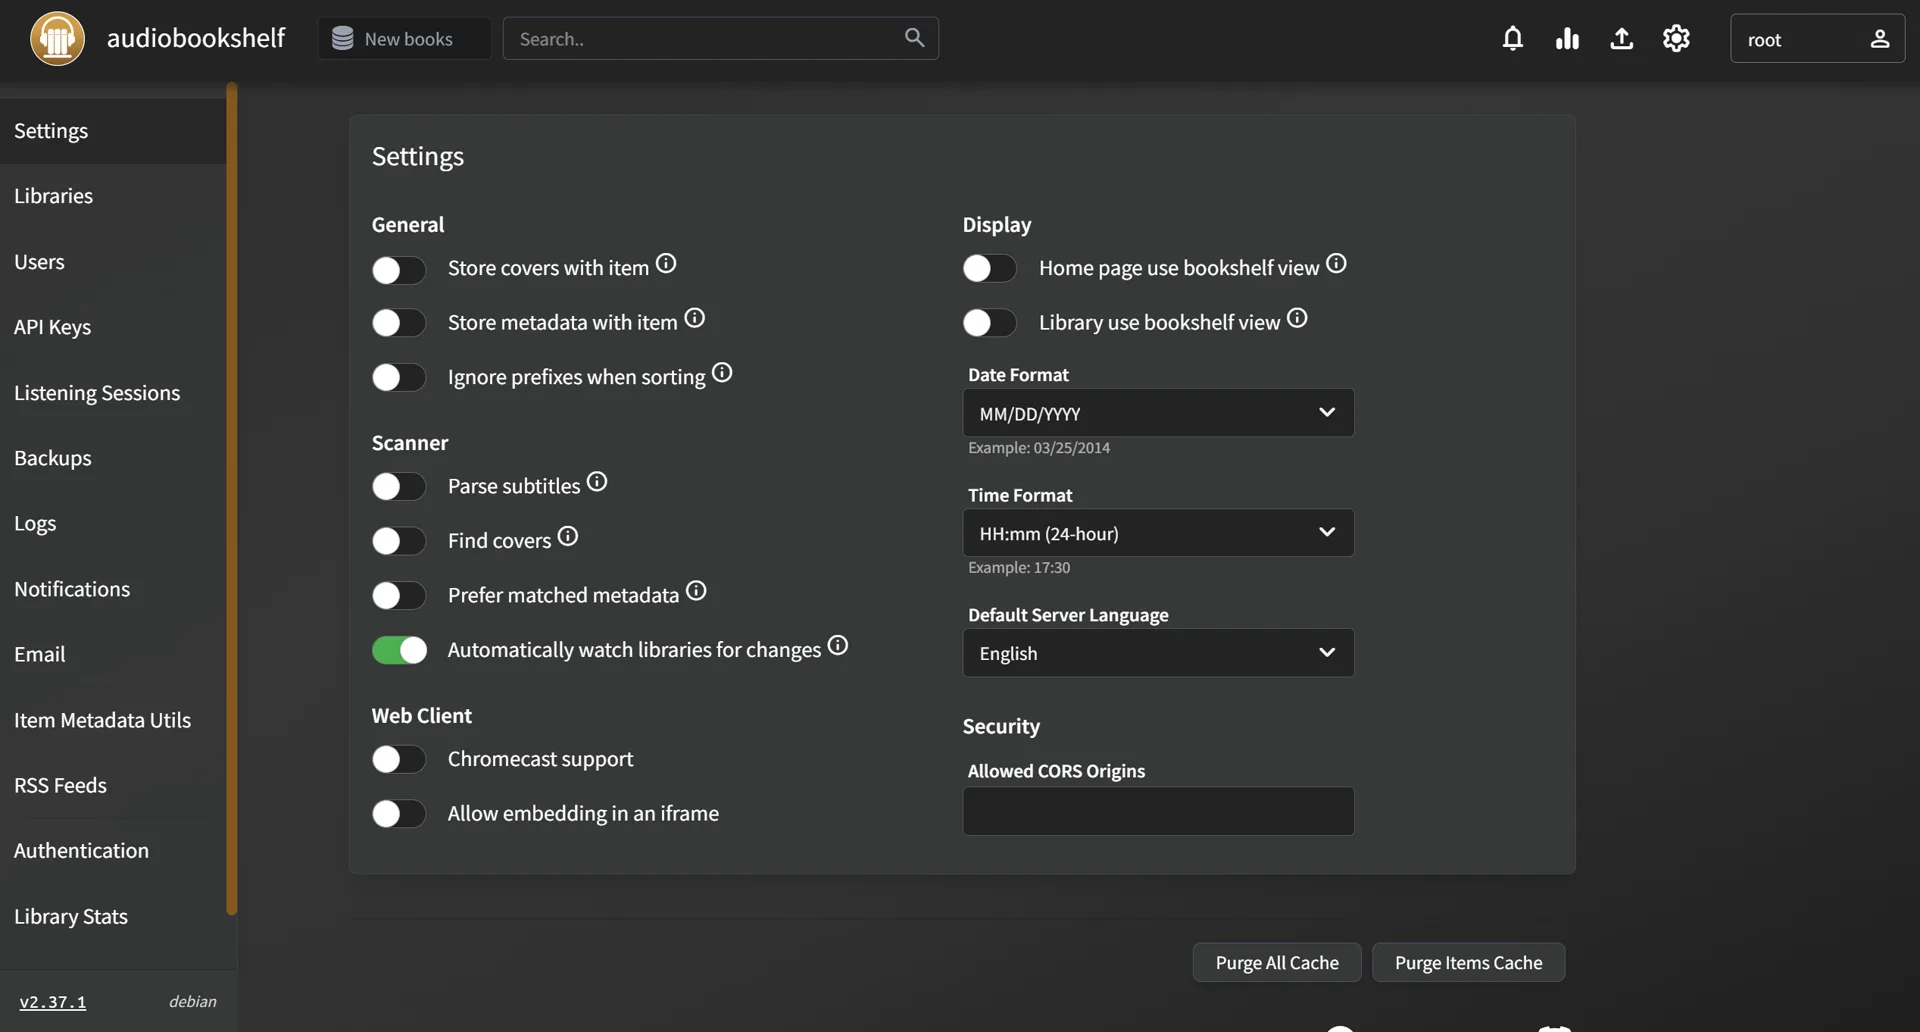Screen dimensions: 1920x1032
Task: Turn on Parse subtitles switch
Action: point(399,486)
